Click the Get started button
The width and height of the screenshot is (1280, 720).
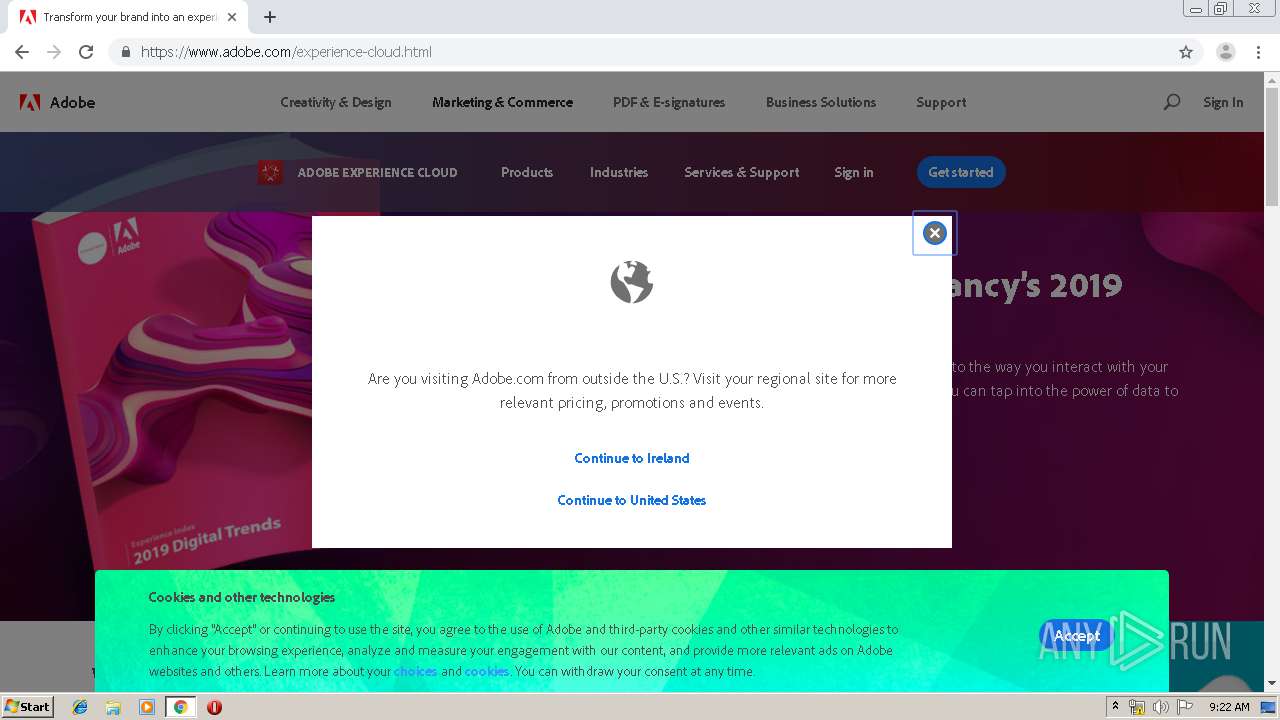(x=961, y=172)
